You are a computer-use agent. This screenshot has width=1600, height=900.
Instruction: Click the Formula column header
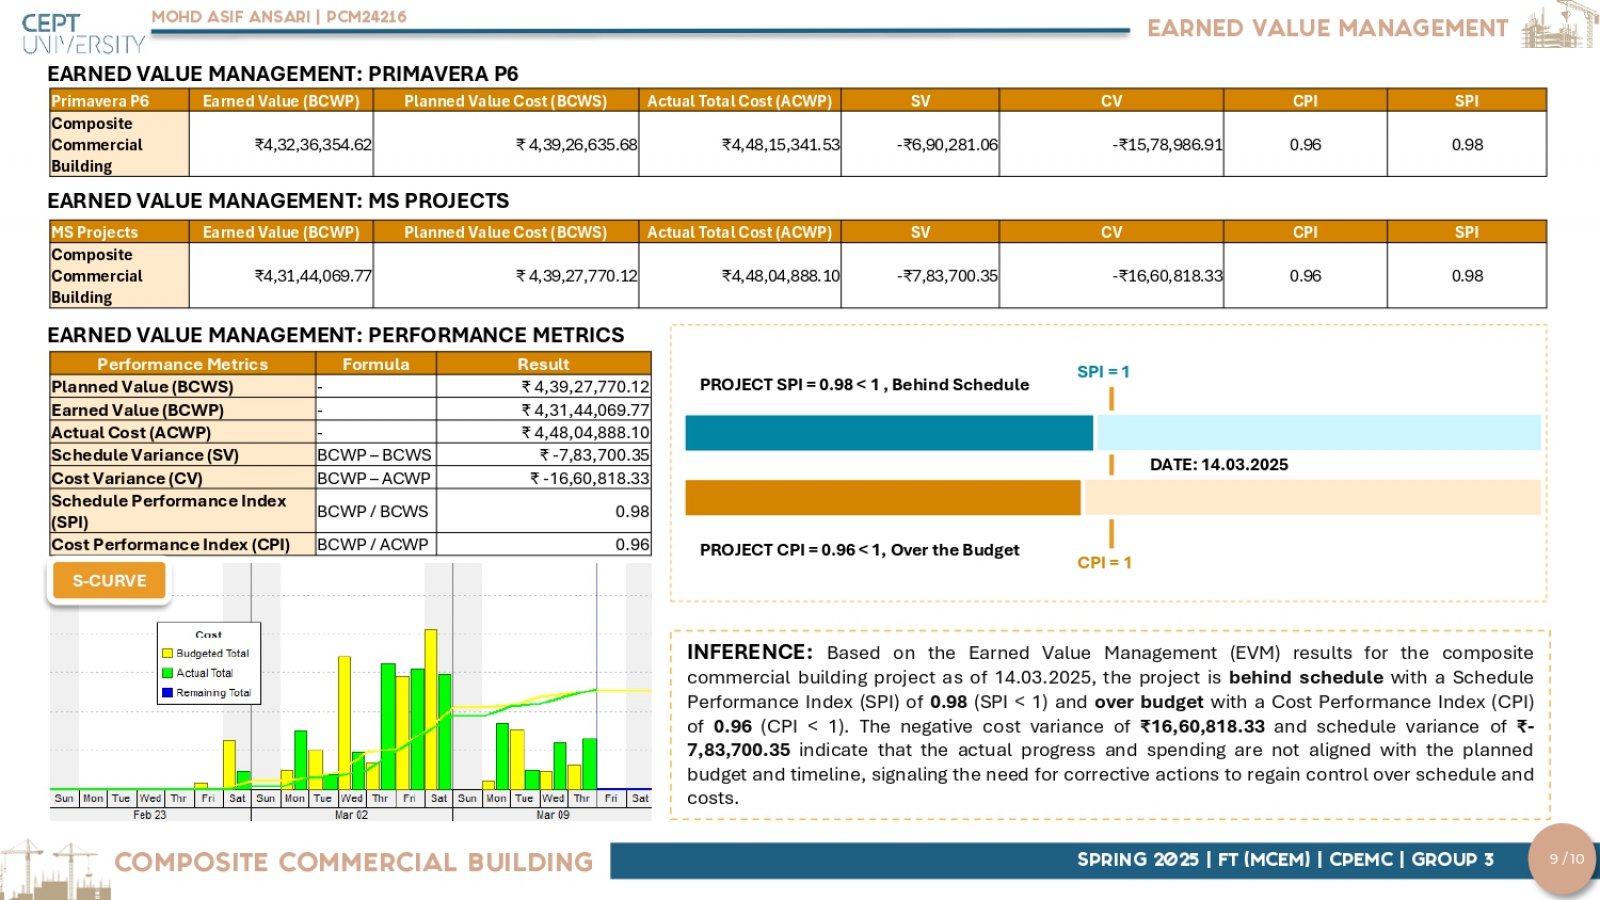376,364
